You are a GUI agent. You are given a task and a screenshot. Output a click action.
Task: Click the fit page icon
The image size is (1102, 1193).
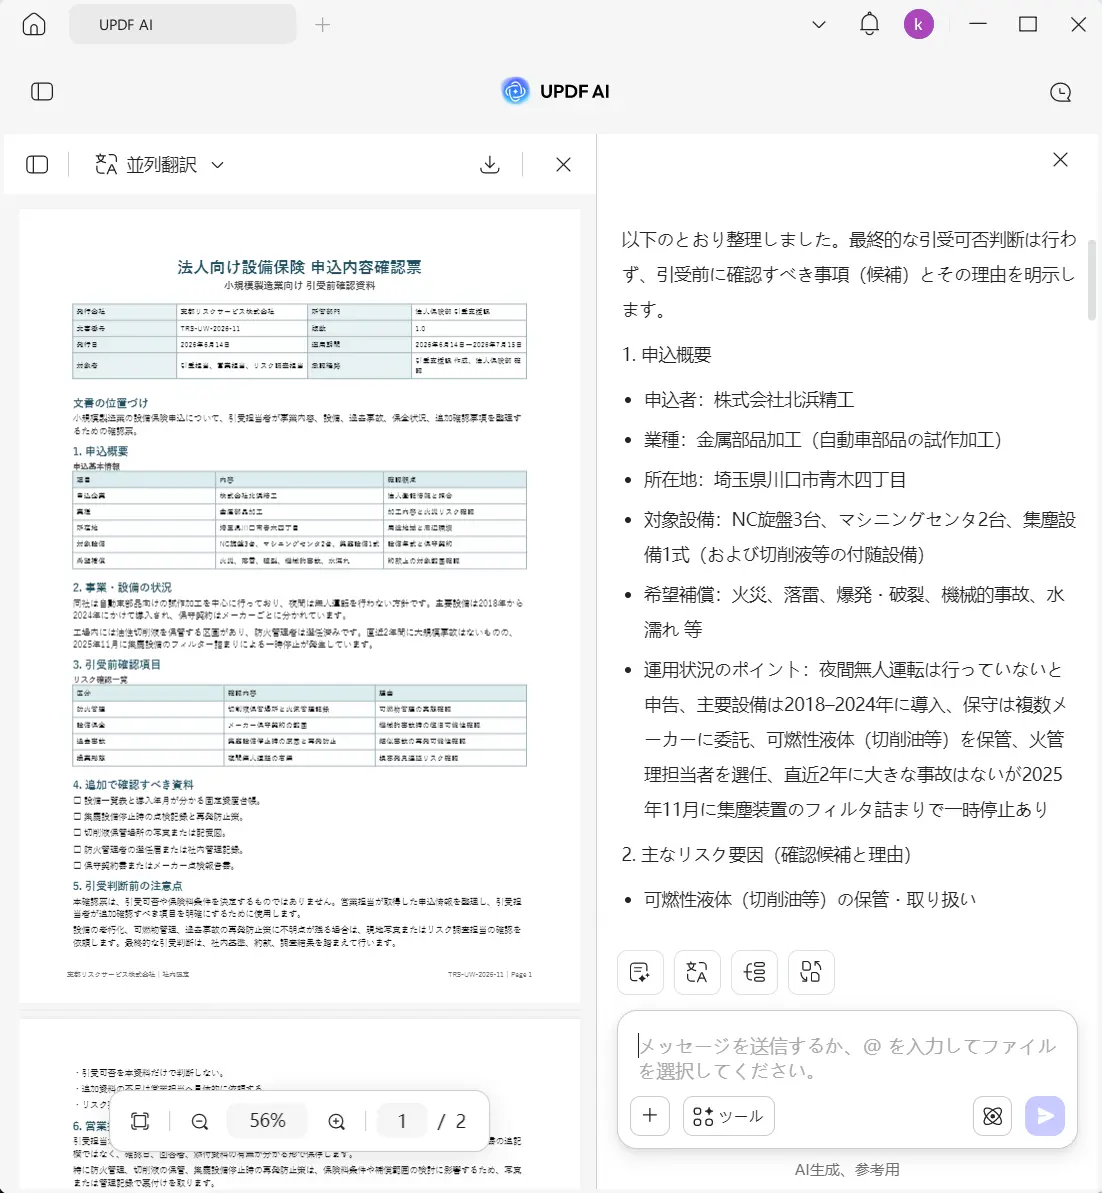click(x=140, y=1121)
